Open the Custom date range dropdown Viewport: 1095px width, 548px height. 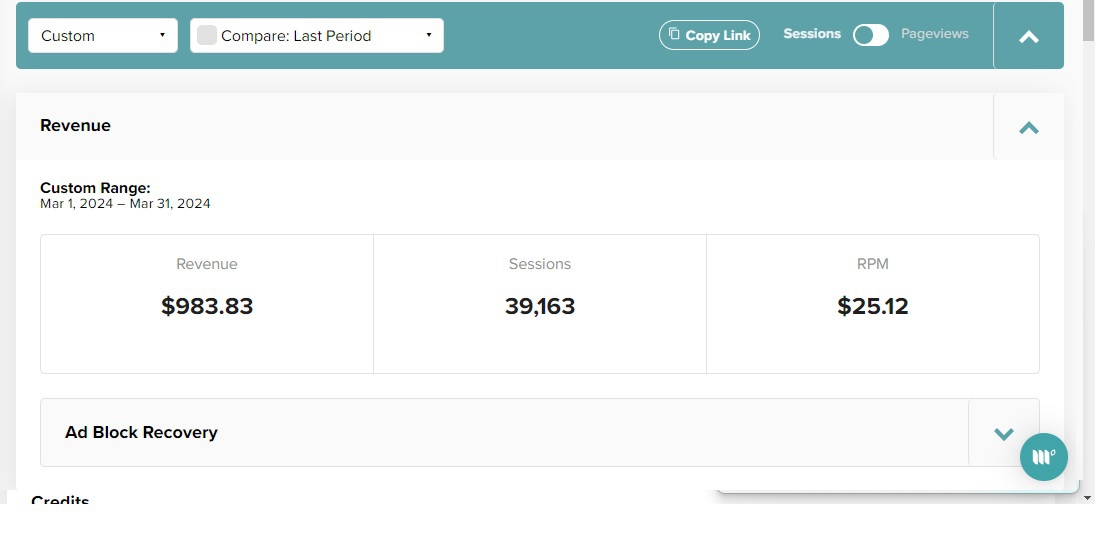coord(103,36)
